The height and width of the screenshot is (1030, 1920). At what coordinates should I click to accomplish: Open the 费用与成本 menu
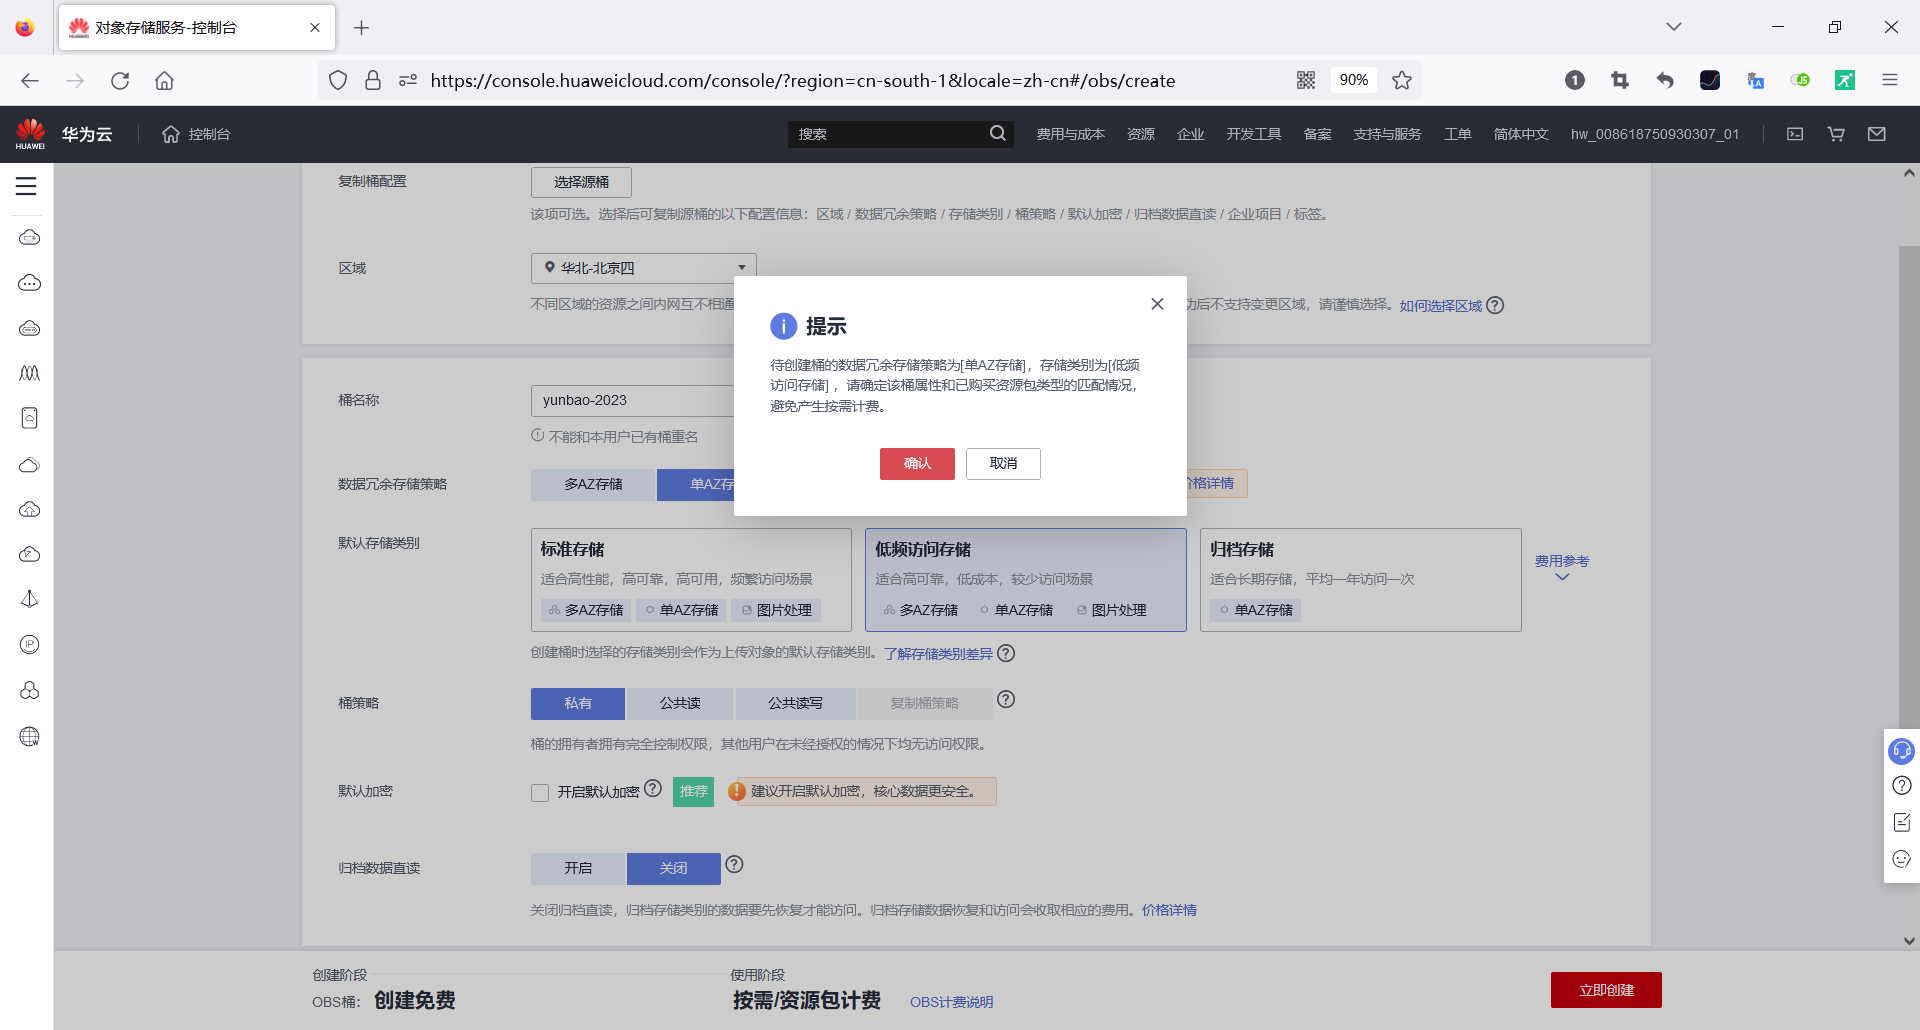tap(1070, 134)
